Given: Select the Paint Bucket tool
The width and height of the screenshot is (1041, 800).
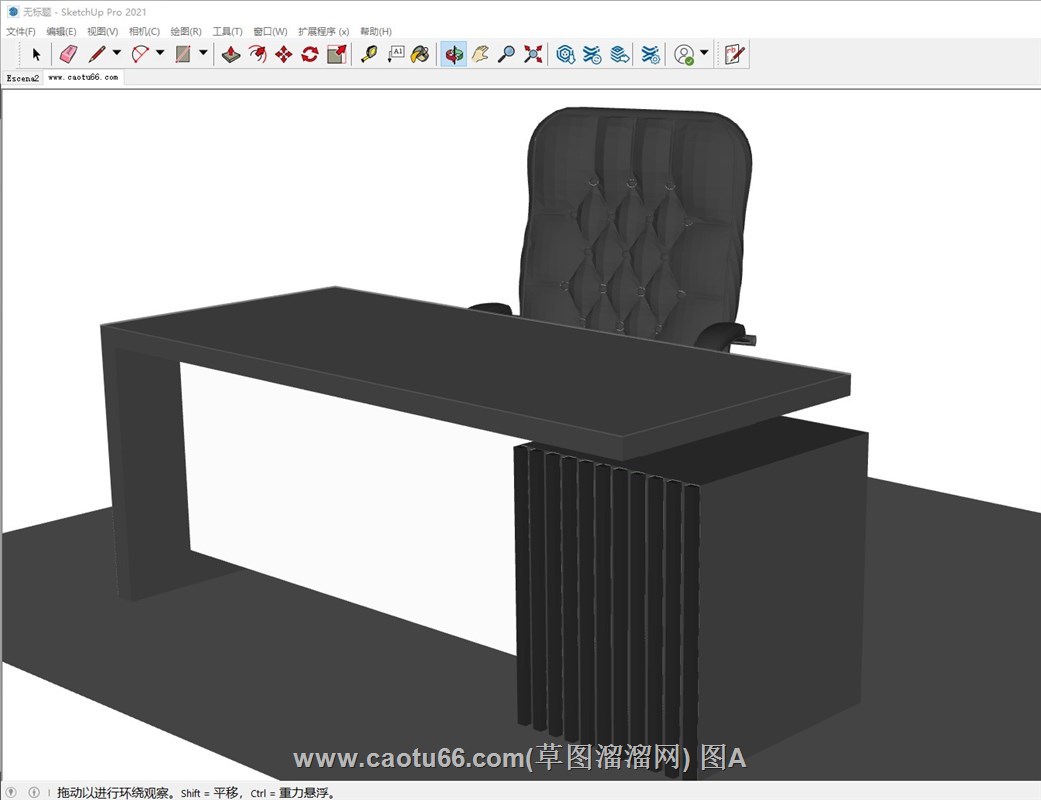Looking at the screenshot, I should click(x=421, y=54).
